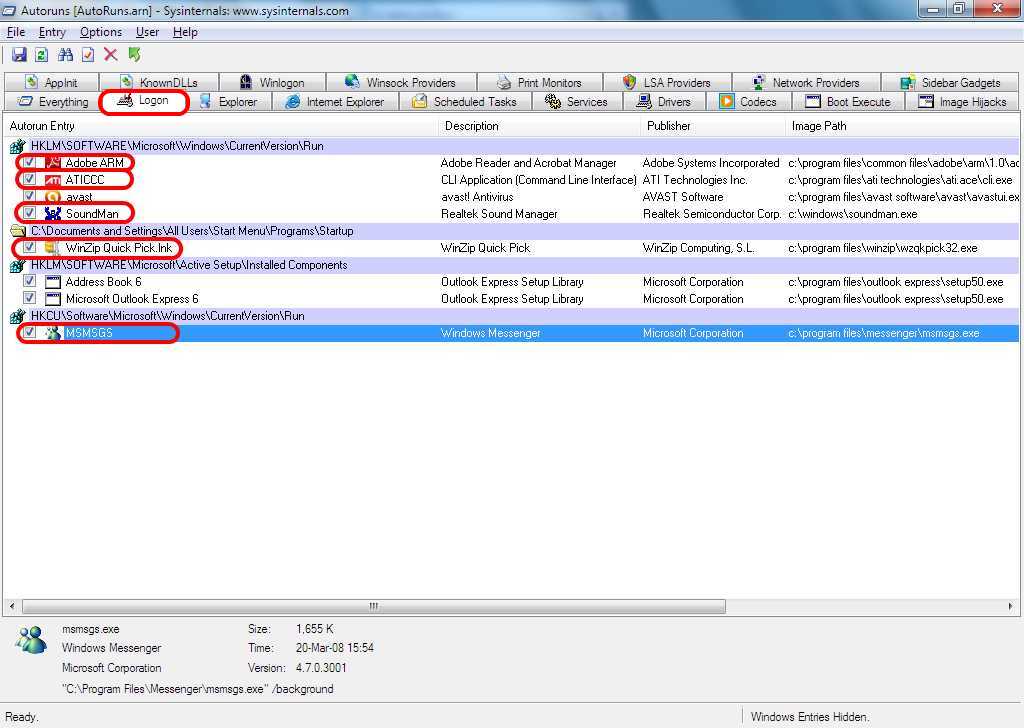
Task: Click the horizontal scrollbar right arrow
Action: [1010, 607]
